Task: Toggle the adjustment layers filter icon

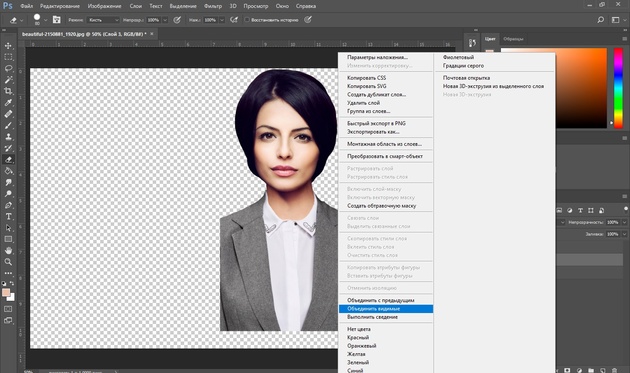Action: [570, 210]
